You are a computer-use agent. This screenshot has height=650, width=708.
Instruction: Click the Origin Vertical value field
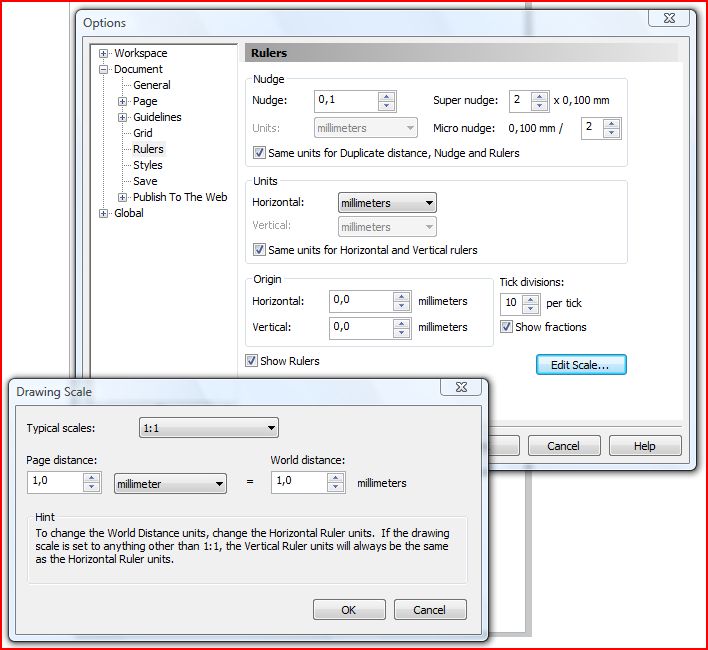[x=361, y=328]
